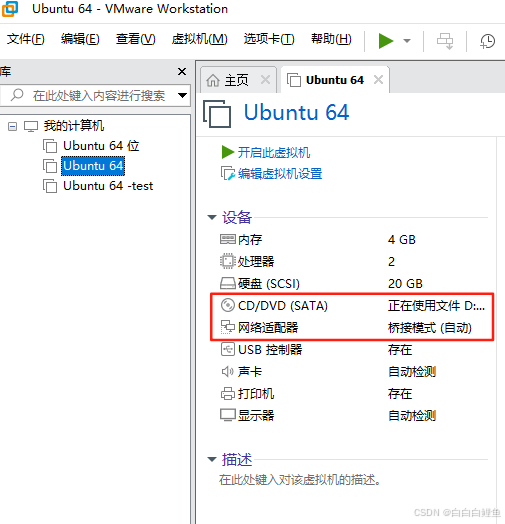Click the large VM icon beside Ubuntu 64 heading

click(x=217, y=114)
